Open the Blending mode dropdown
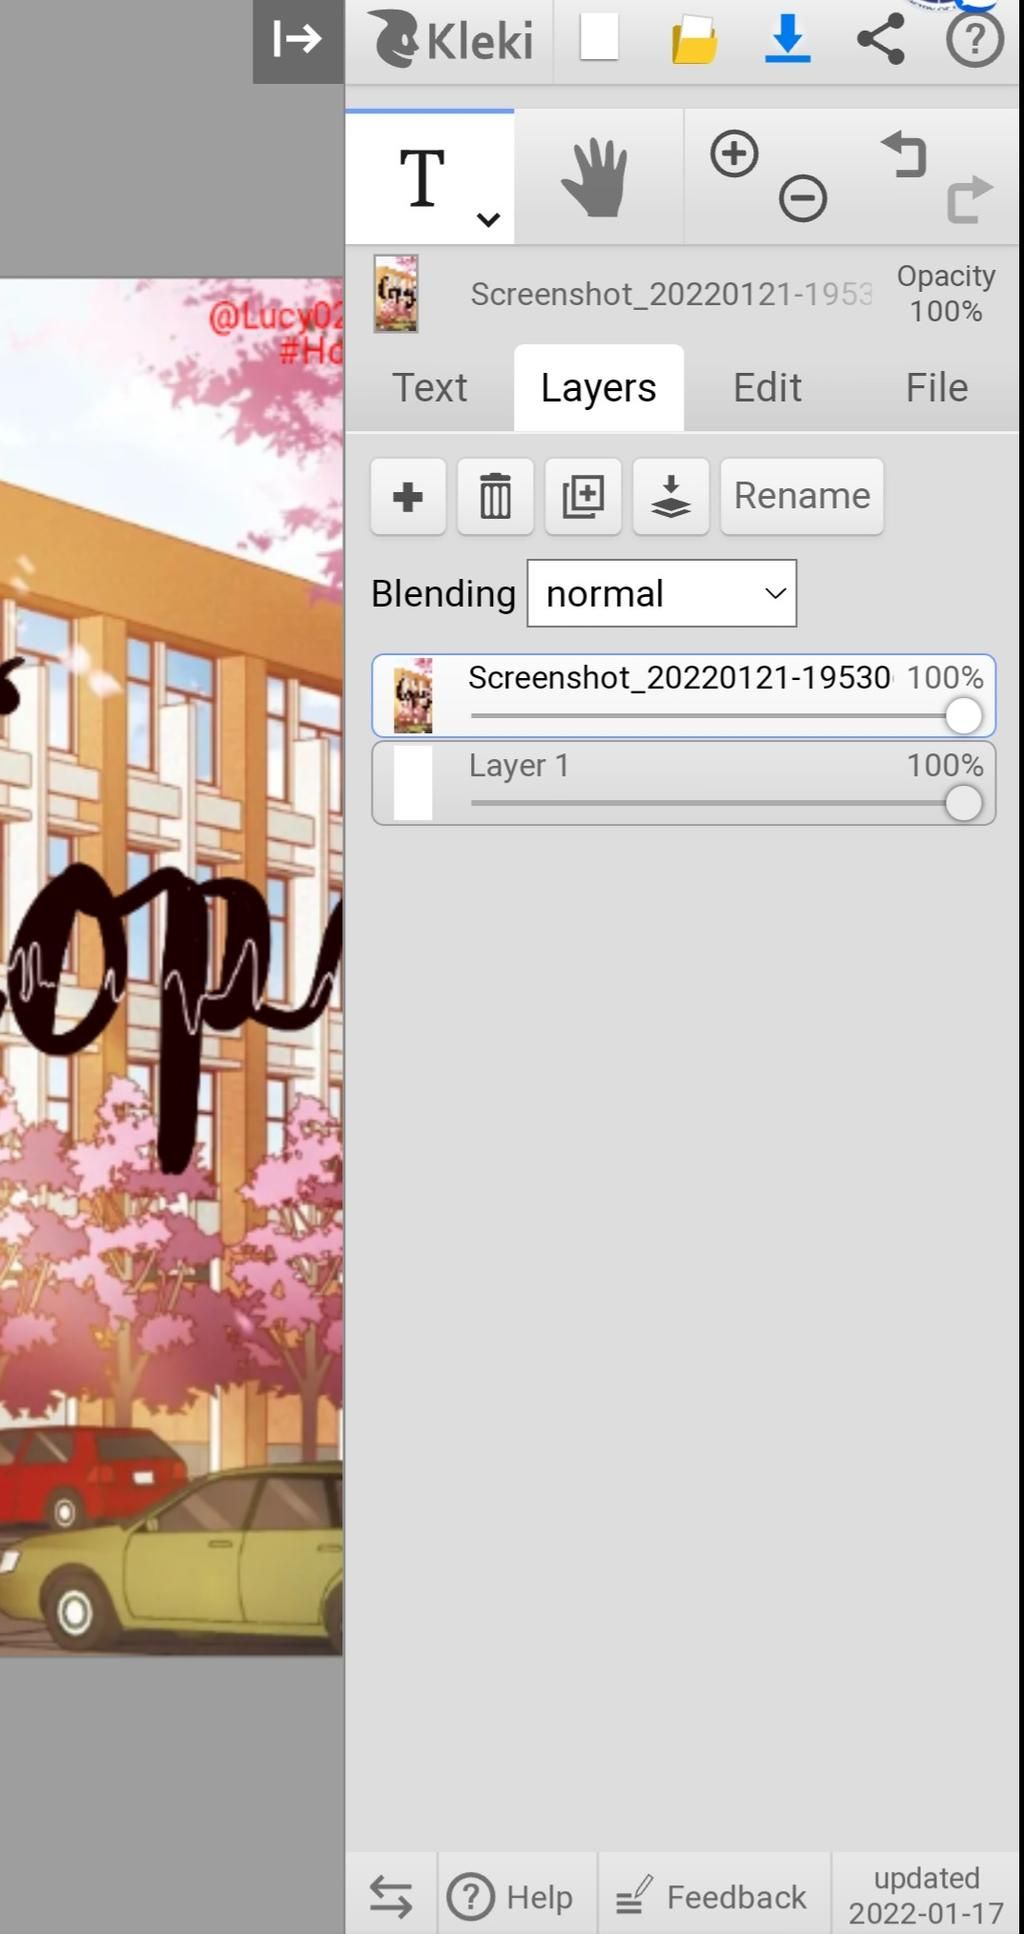The image size is (1024, 1934). (662, 594)
